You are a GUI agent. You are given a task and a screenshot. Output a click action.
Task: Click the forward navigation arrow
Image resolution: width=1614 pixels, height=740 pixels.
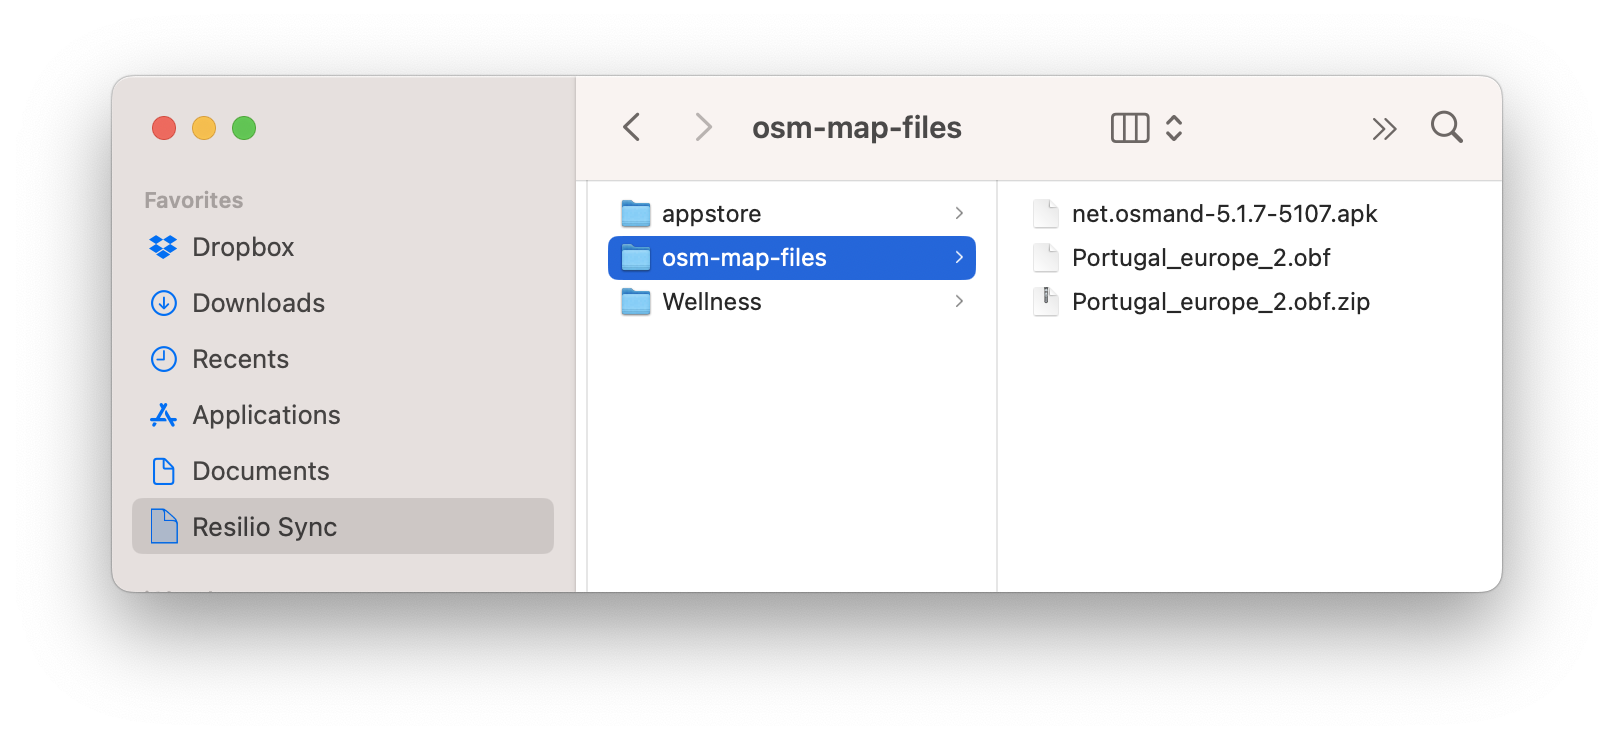pos(703,127)
